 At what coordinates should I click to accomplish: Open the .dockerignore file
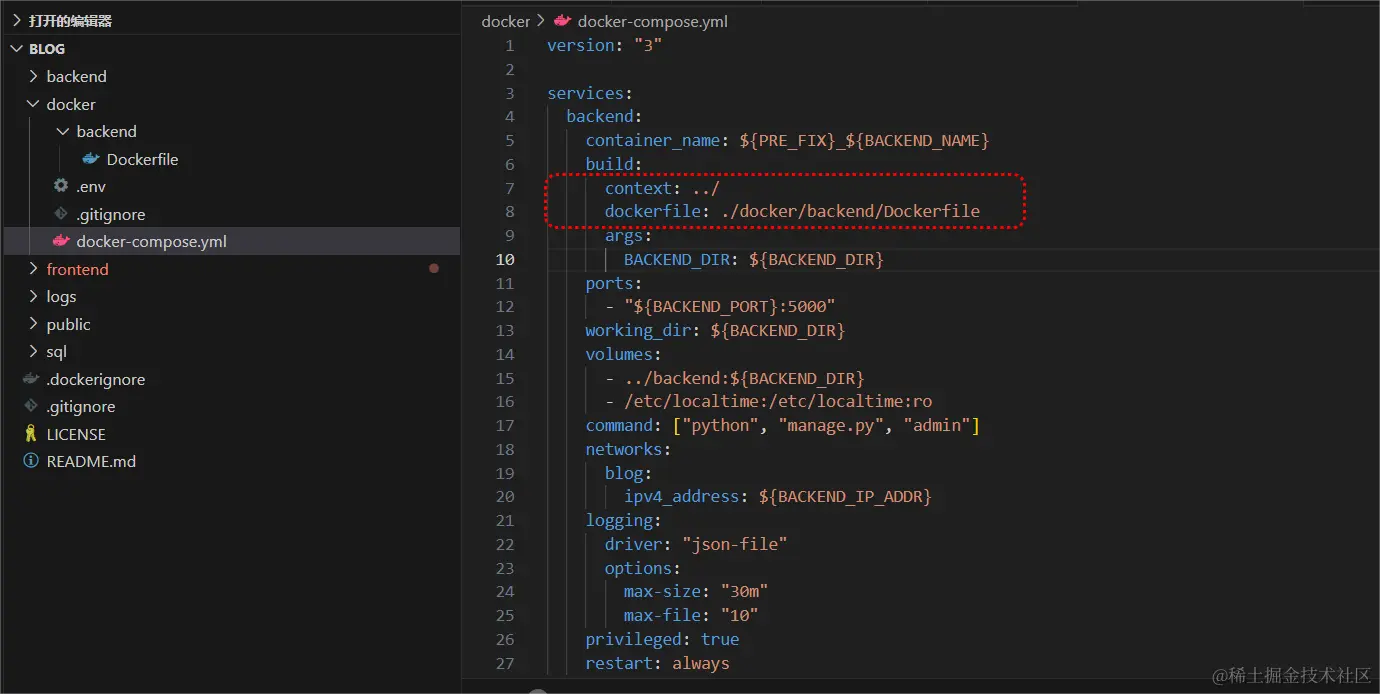tap(96, 379)
